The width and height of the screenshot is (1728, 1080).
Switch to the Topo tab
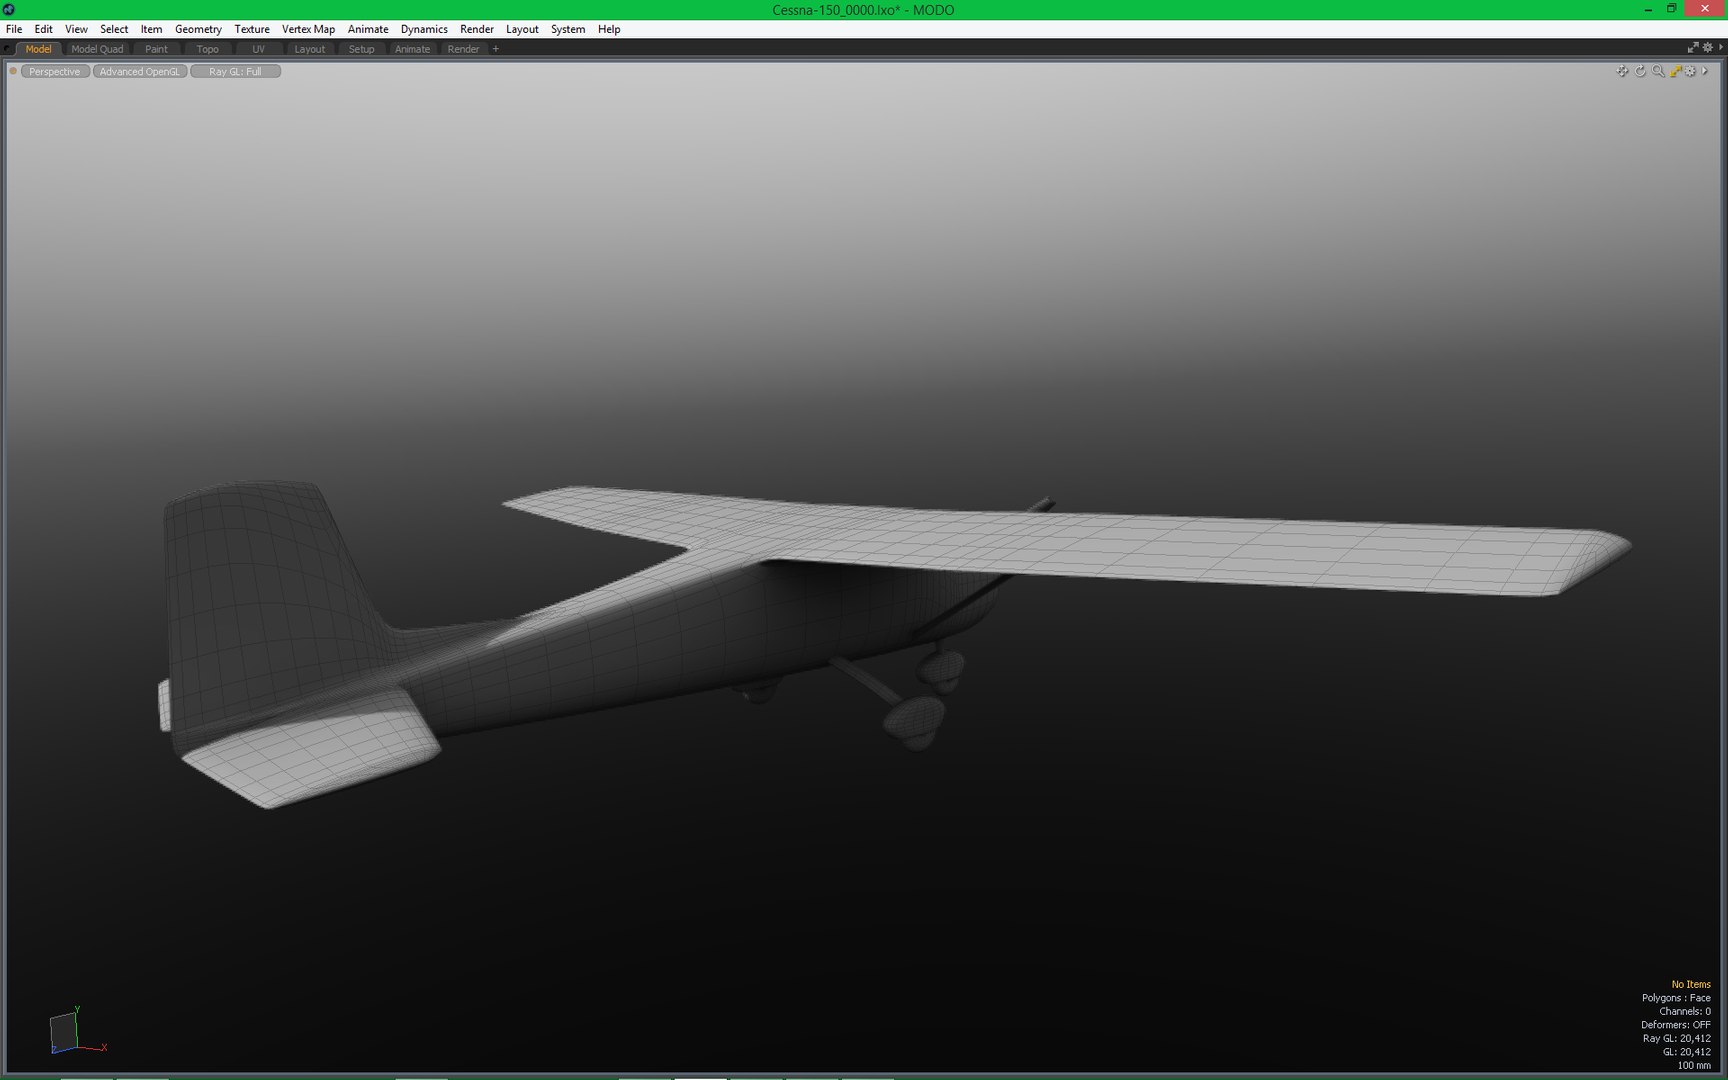207,49
